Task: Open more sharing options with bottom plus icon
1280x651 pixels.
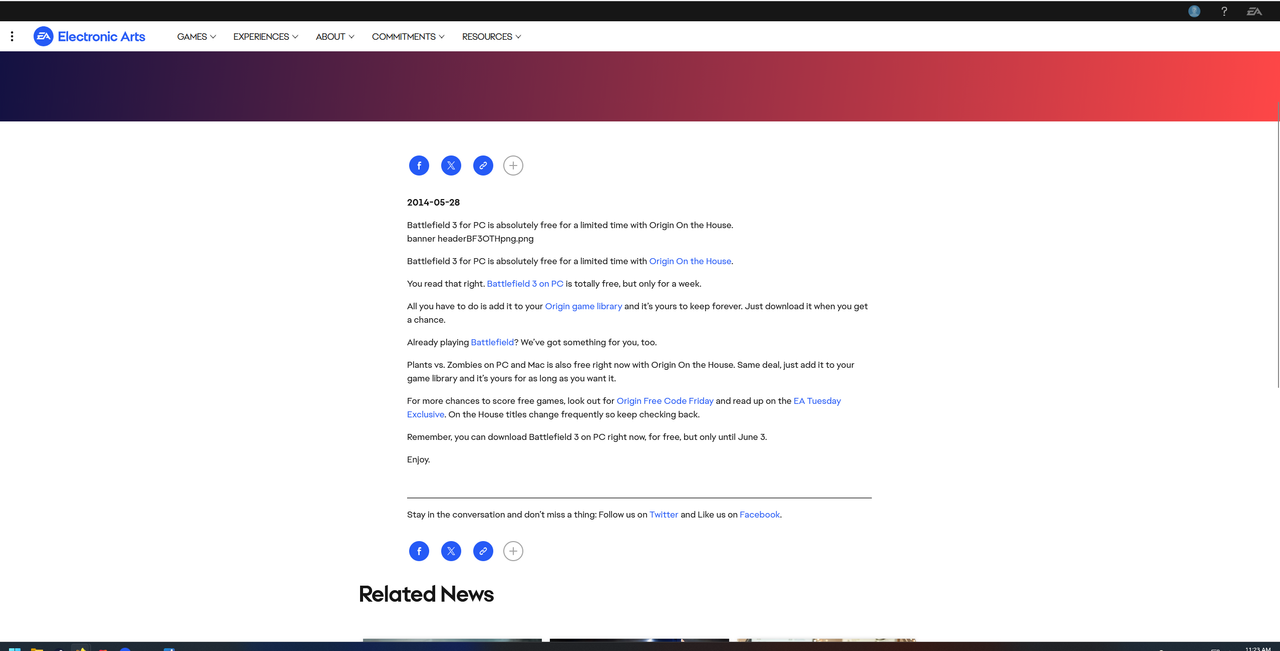Action: point(513,551)
